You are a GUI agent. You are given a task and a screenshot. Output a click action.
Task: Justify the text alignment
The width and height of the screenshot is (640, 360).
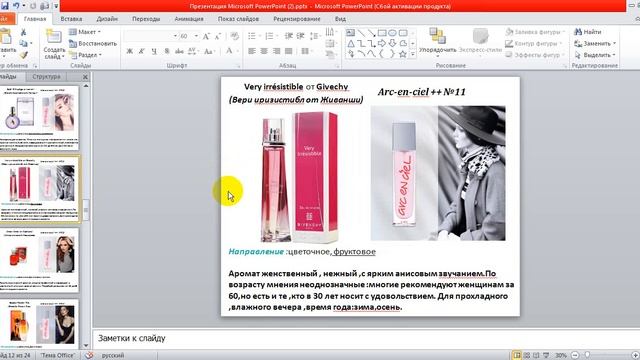(x=289, y=51)
